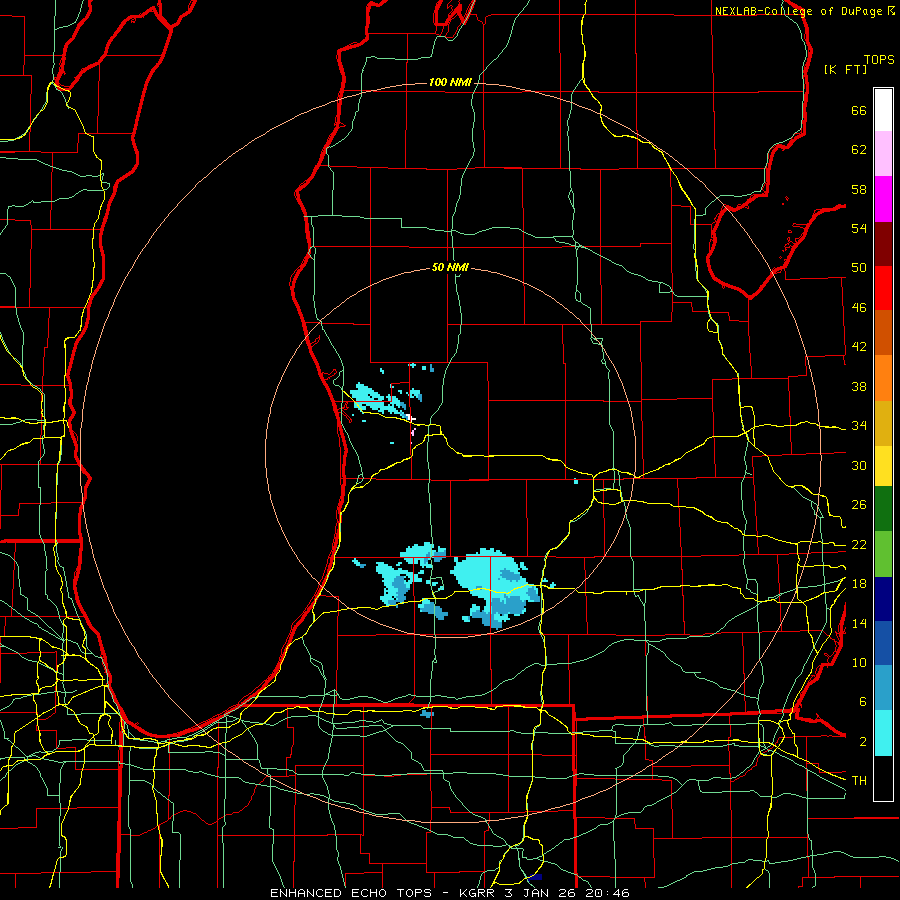Viewport: 900px width, 900px height.
Task: Click the "50" value on the legend scale
Action: pos(859,268)
